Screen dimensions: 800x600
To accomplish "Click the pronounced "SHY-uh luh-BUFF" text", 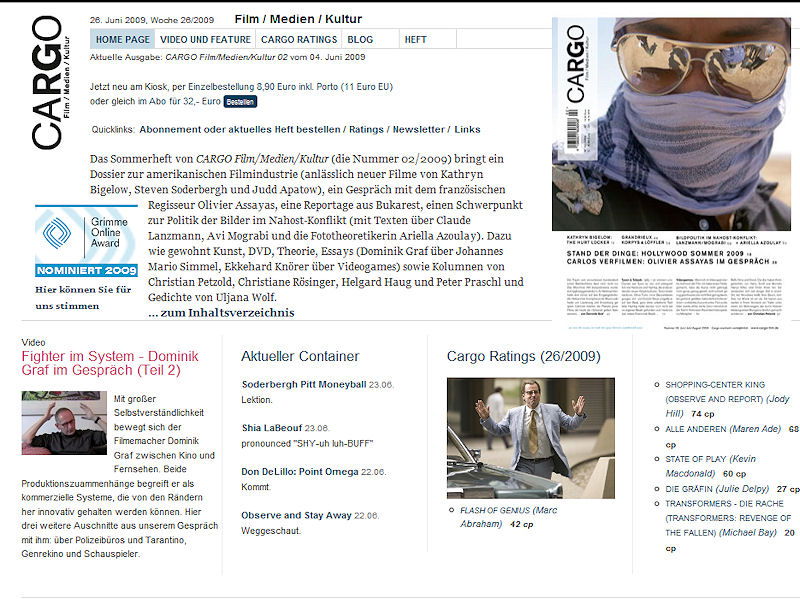I will (x=307, y=444).
